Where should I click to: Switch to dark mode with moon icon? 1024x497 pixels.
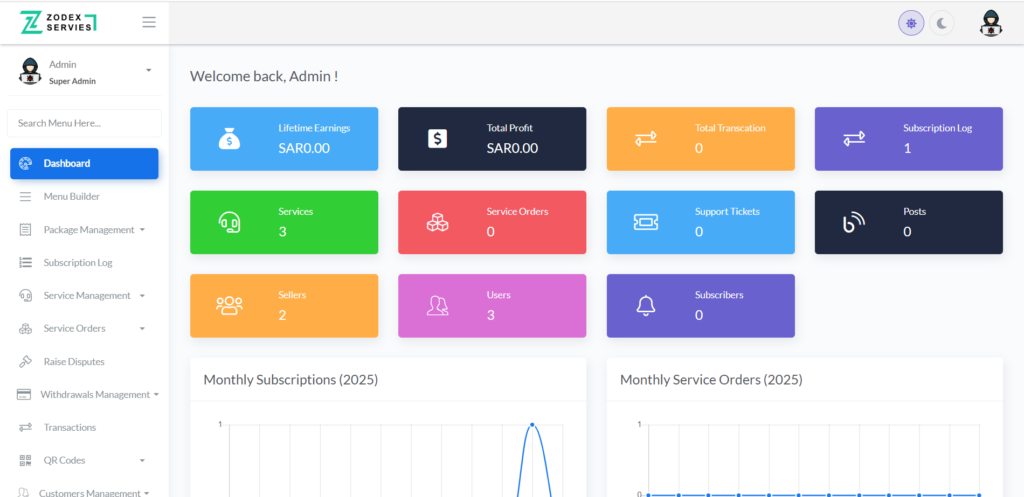(x=942, y=23)
